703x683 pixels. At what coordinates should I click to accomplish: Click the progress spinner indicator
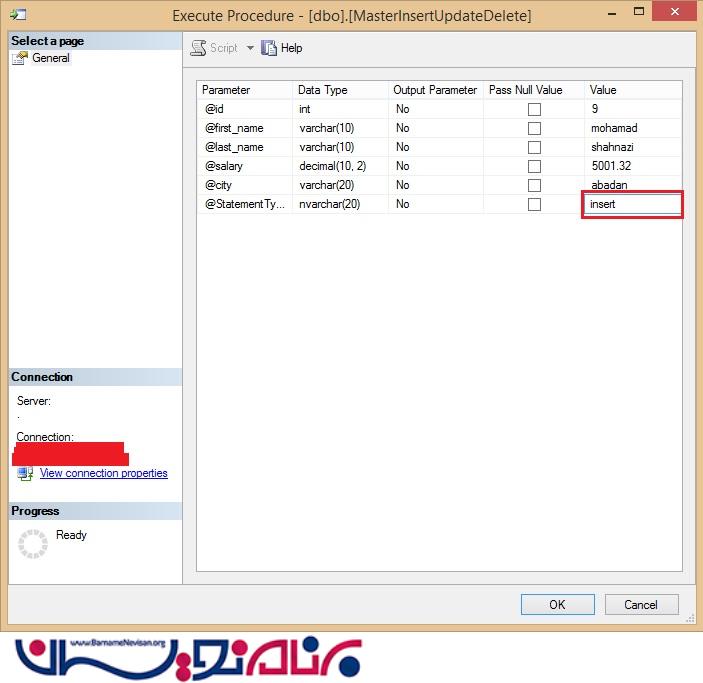(33, 544)
